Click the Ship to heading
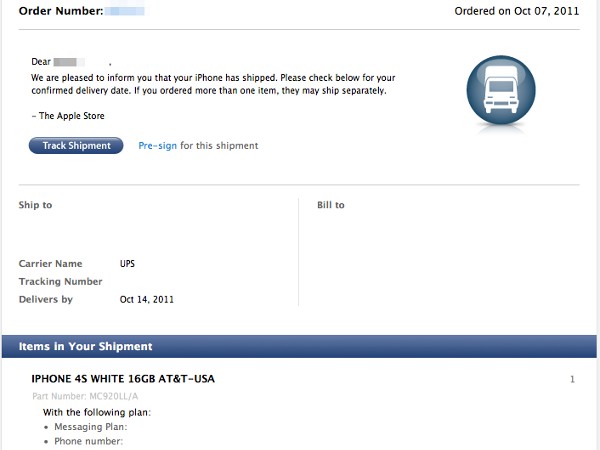Screen dimensions: 600x450 [35, 205]
